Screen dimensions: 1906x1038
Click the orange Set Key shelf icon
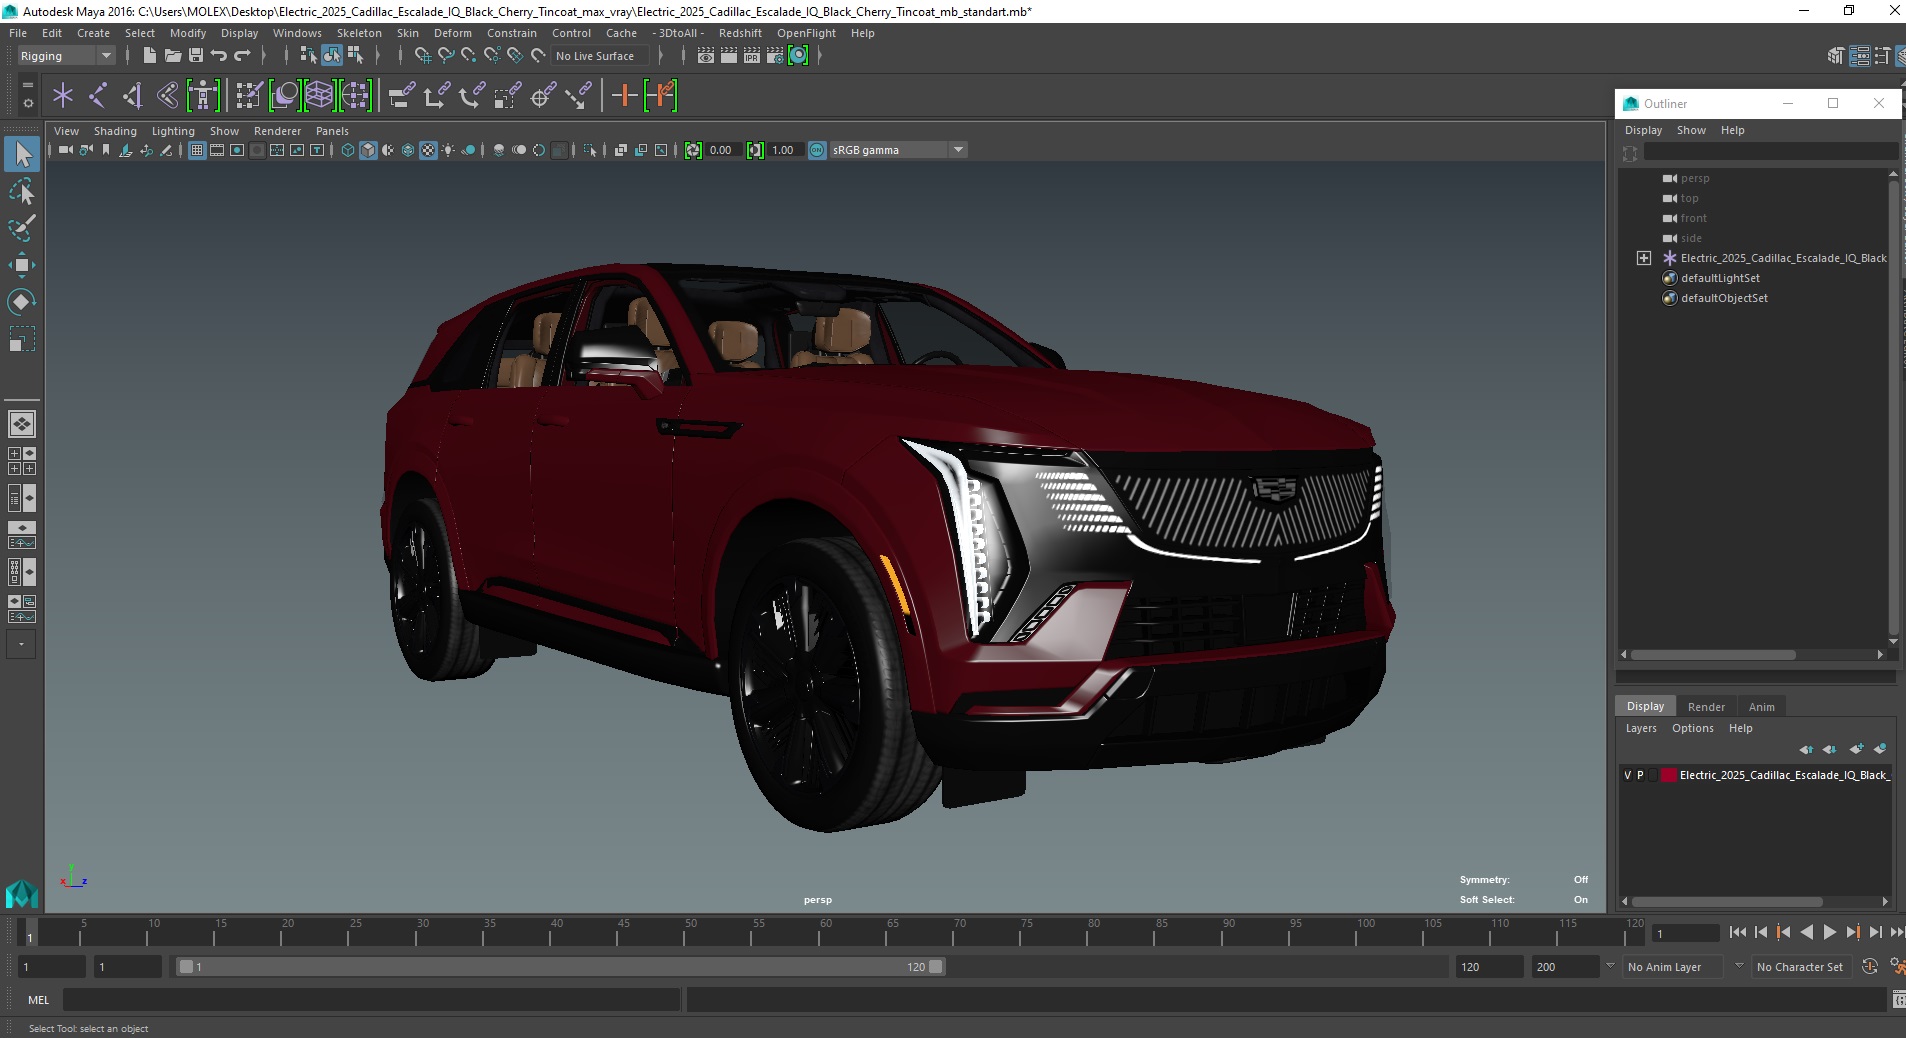tap(625, 96)
